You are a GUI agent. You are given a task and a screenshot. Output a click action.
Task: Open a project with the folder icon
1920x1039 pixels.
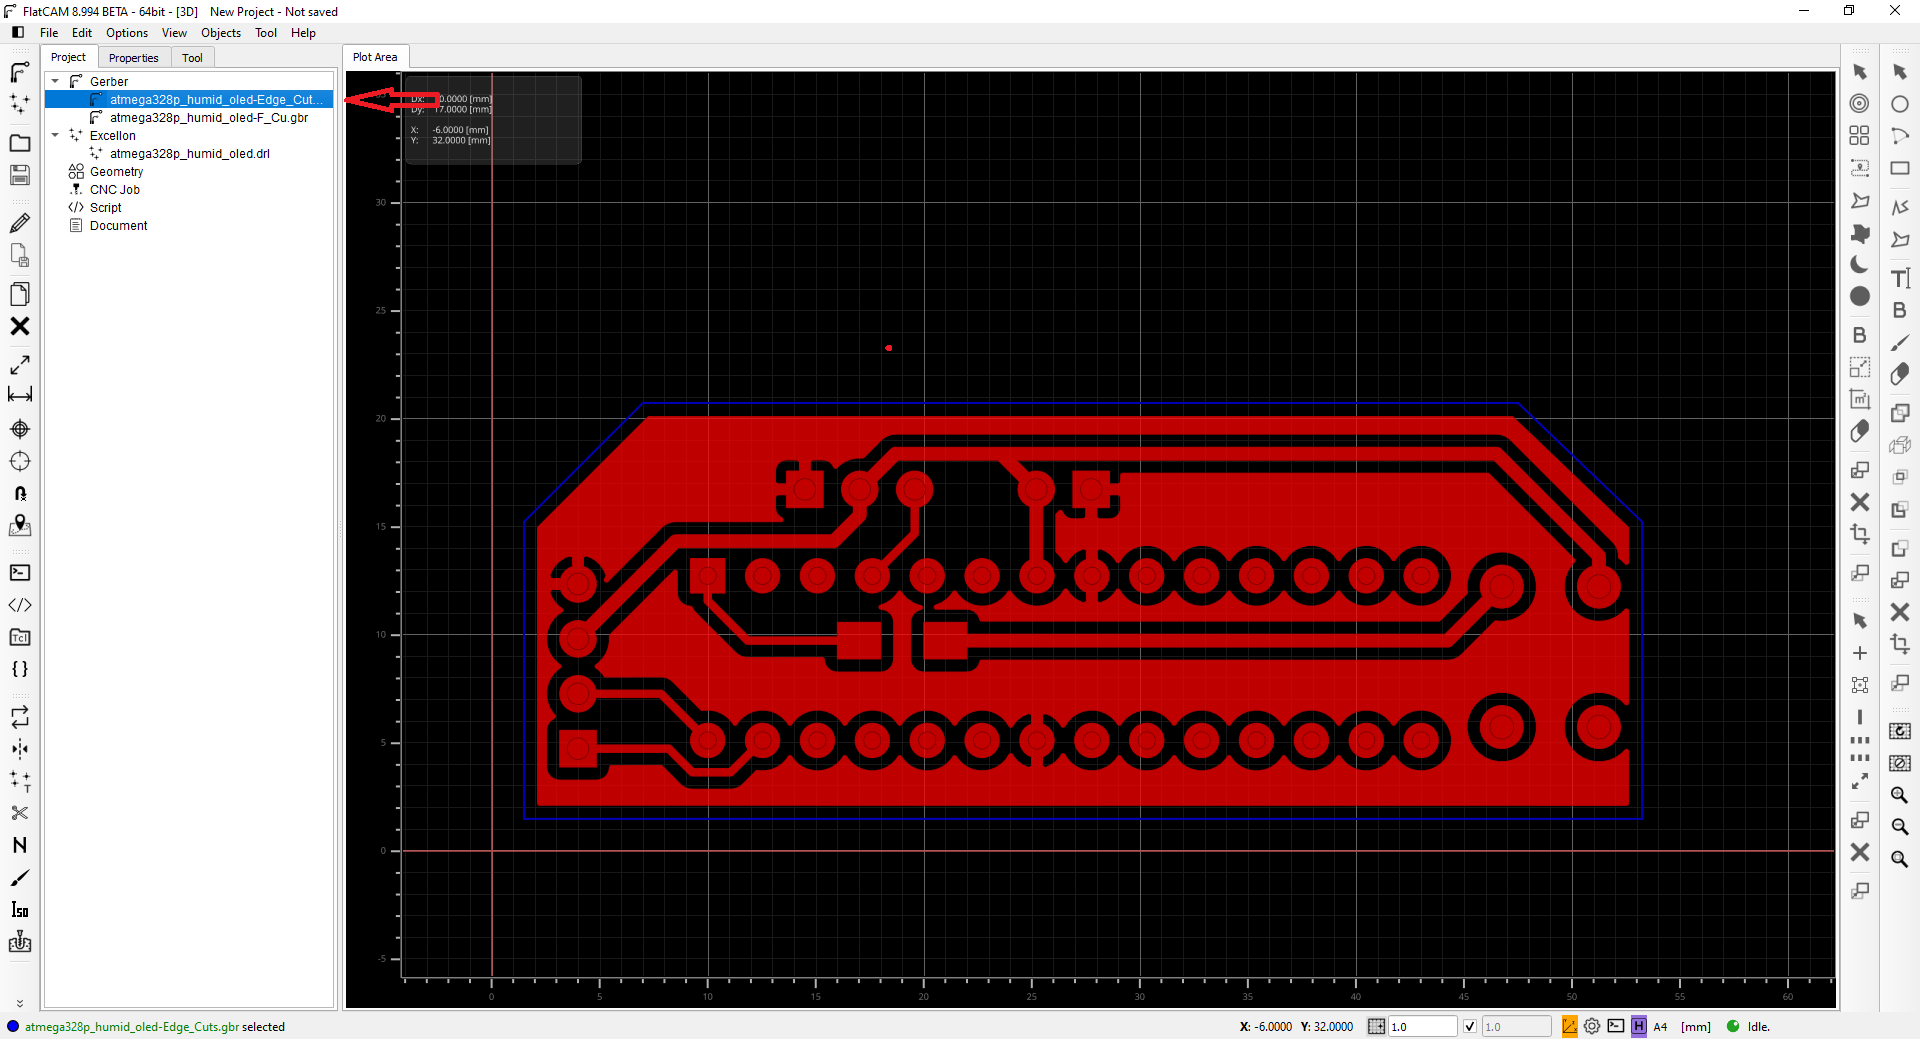(19, 143)
